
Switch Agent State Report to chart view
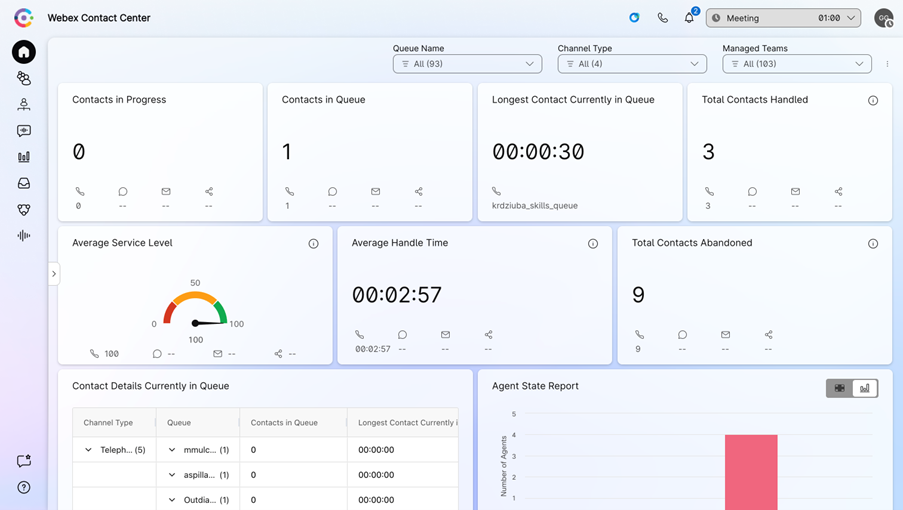pyautogui.click(x=865, y=389)
